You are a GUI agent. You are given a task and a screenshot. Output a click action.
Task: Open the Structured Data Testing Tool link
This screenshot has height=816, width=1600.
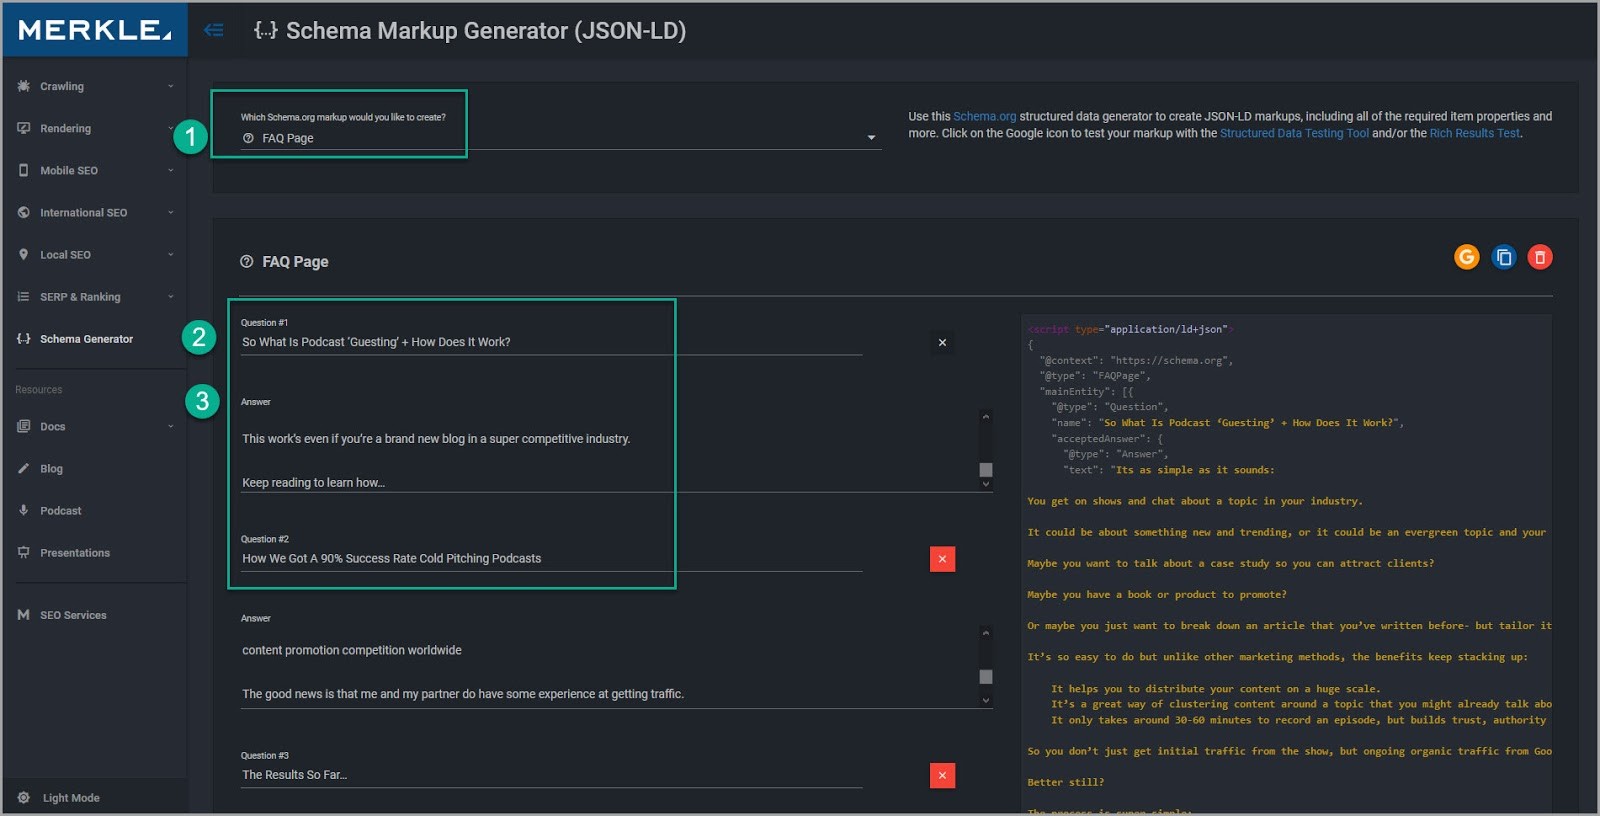point(1294,133)
